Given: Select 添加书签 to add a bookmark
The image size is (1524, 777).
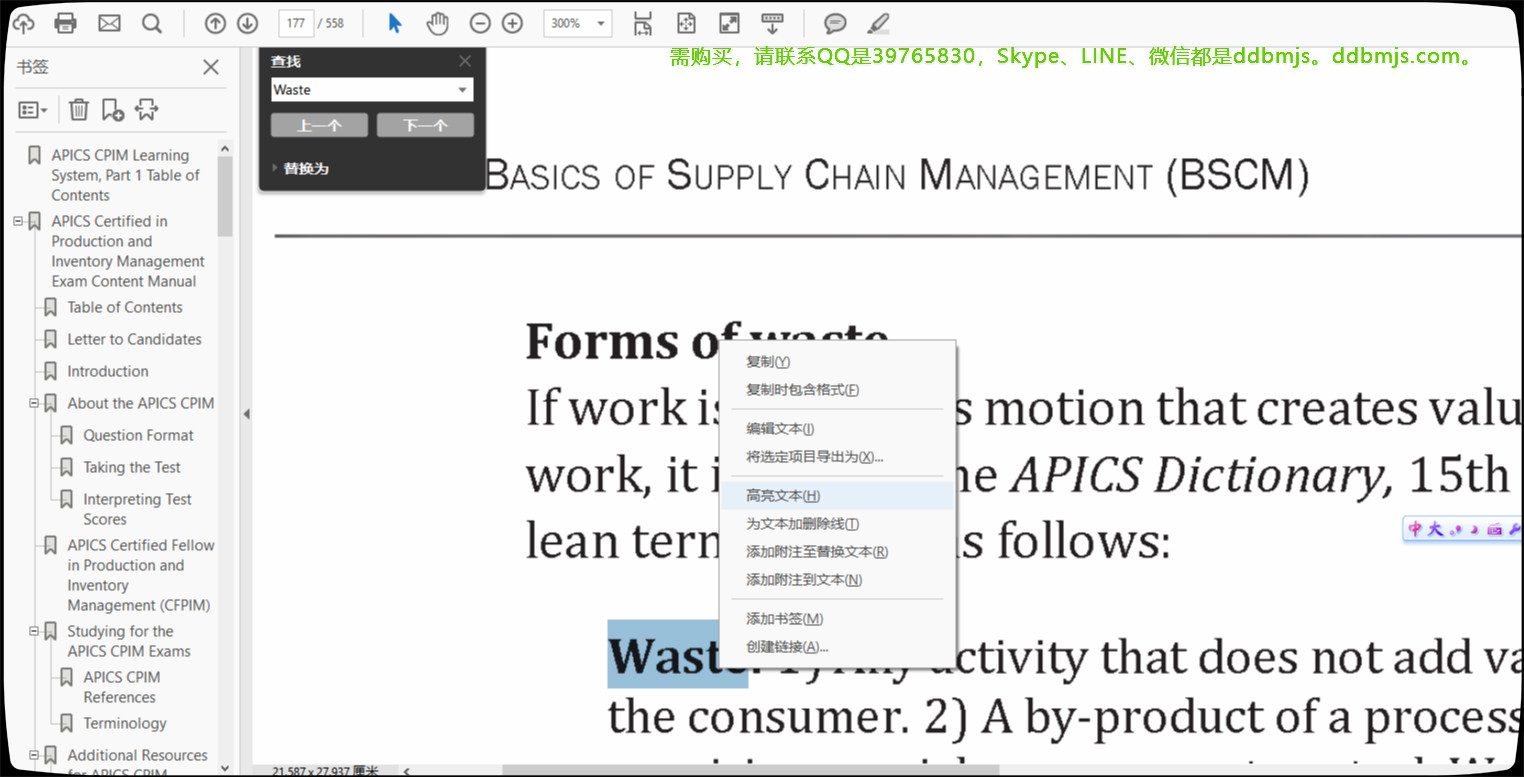Looking at the screenshot, I should pos(838,618).
